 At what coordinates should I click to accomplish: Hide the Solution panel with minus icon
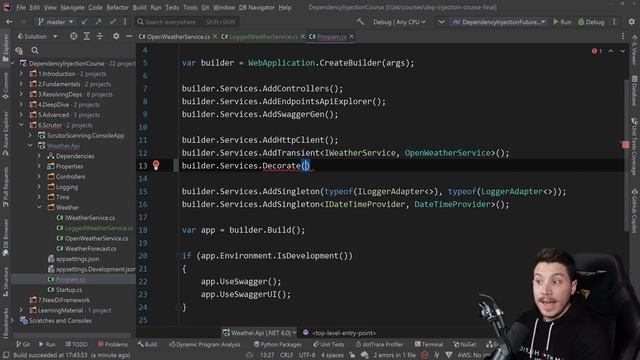[x=129, y=36]
